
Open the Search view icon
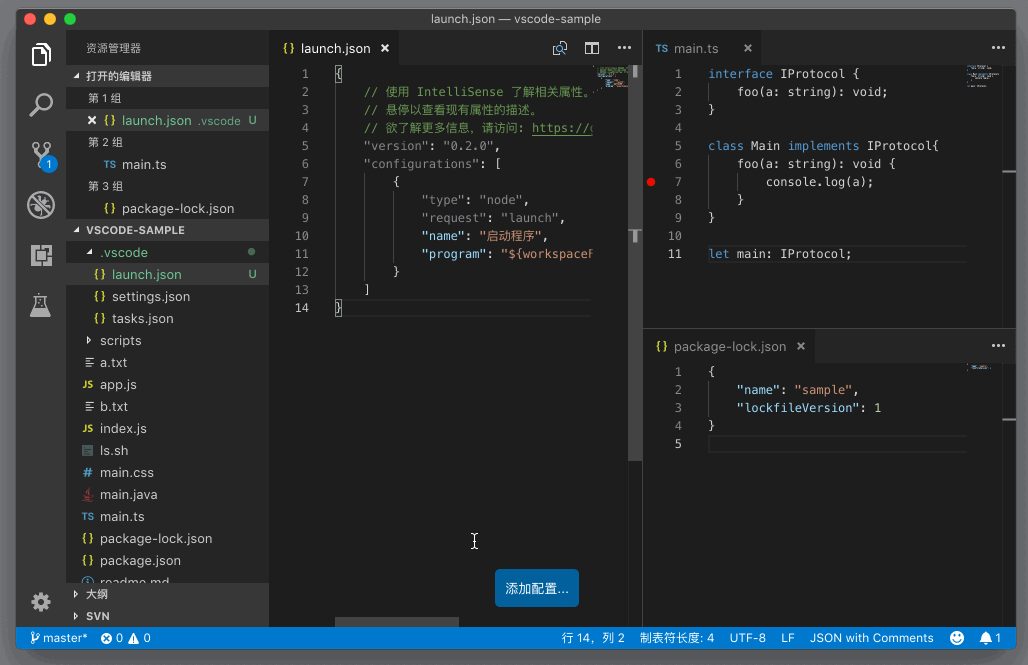coord(41,104)
